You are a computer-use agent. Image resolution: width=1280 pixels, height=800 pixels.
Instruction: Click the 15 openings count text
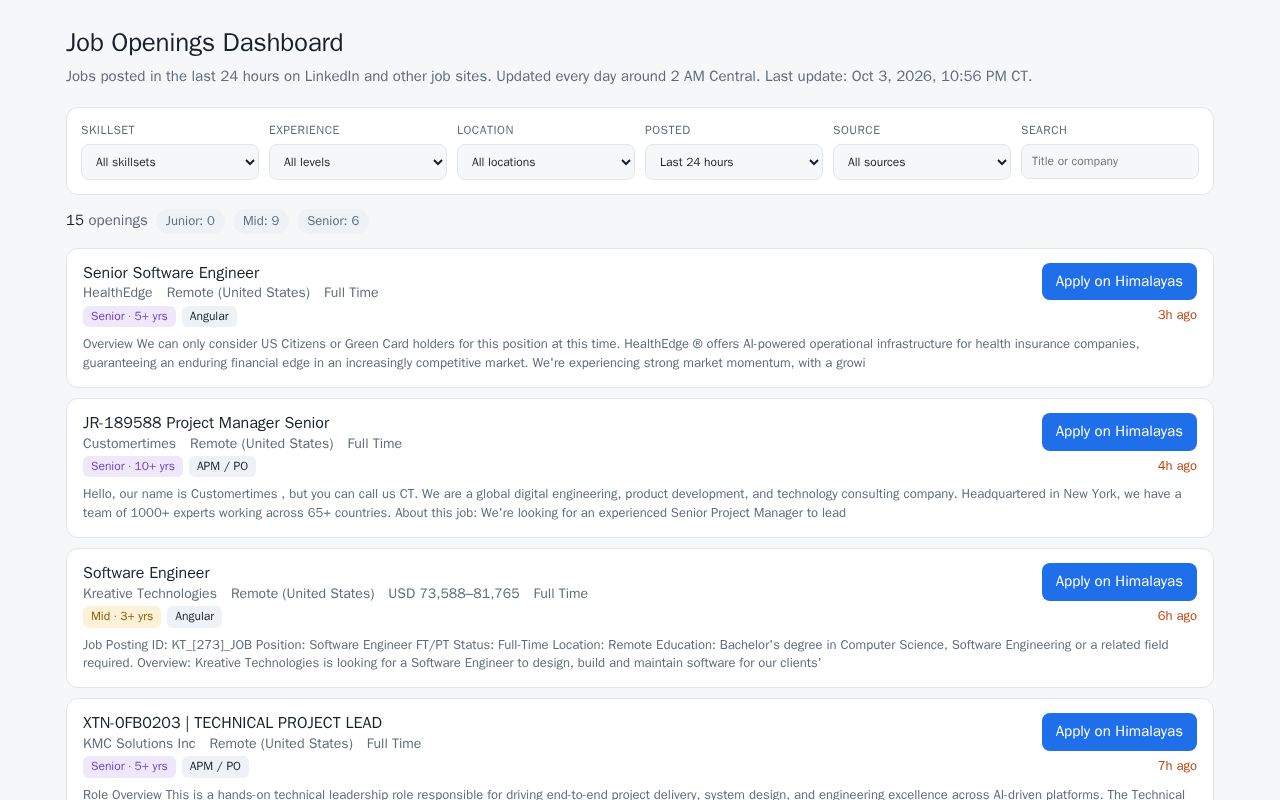(x=107, y=220)
